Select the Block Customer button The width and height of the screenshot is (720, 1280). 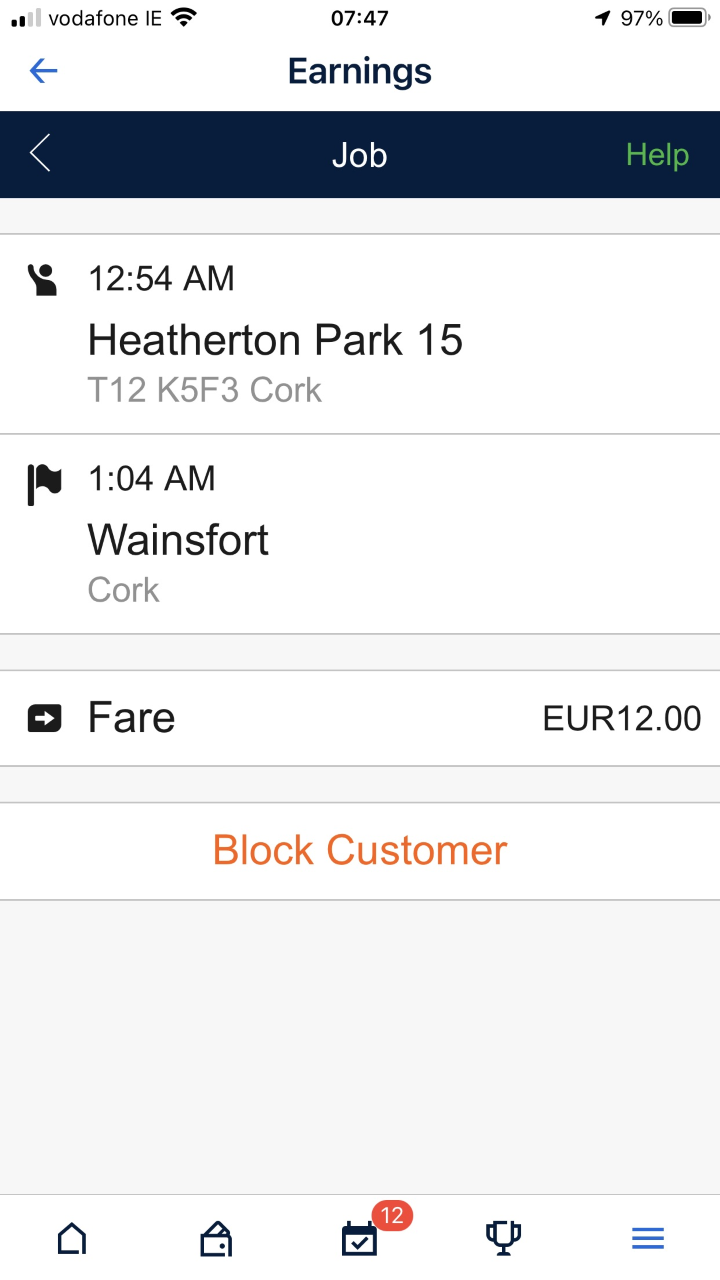[x=360, y=850]
